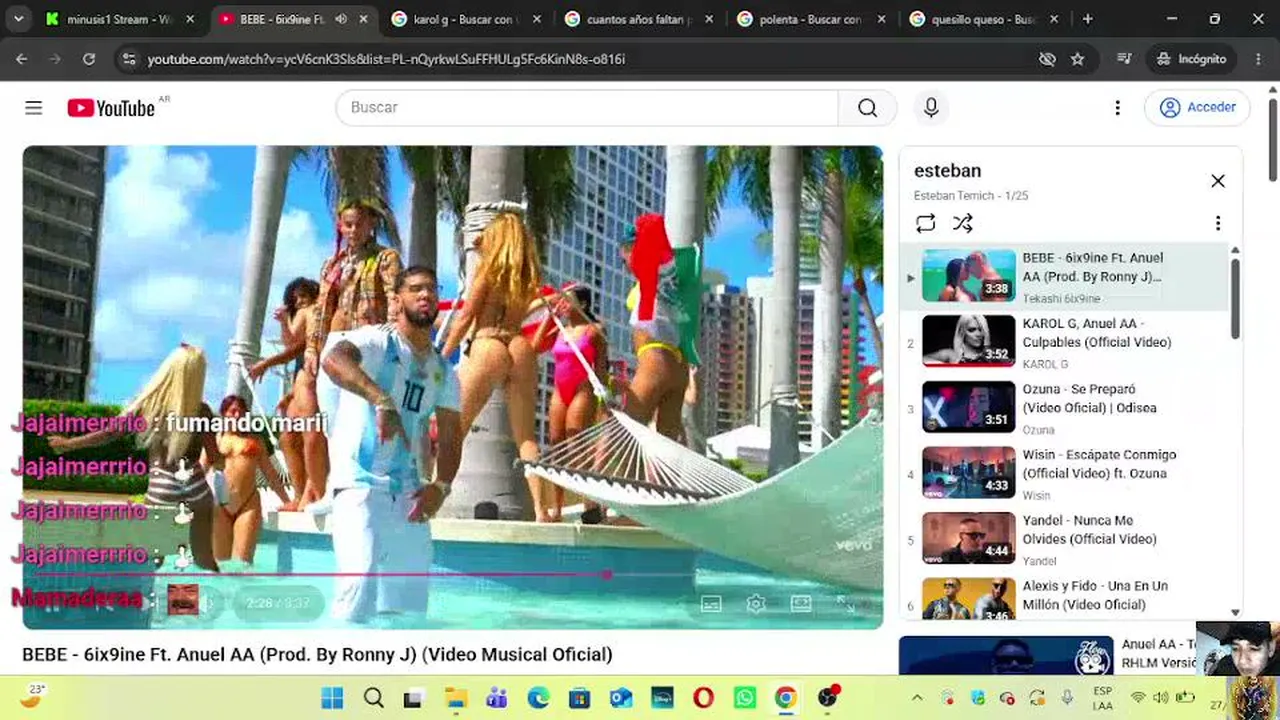Toggle shuffle for the esteban playlist
Image resolution: width=1280 pixels, height=720 pixels.
[x=962, y=223]
